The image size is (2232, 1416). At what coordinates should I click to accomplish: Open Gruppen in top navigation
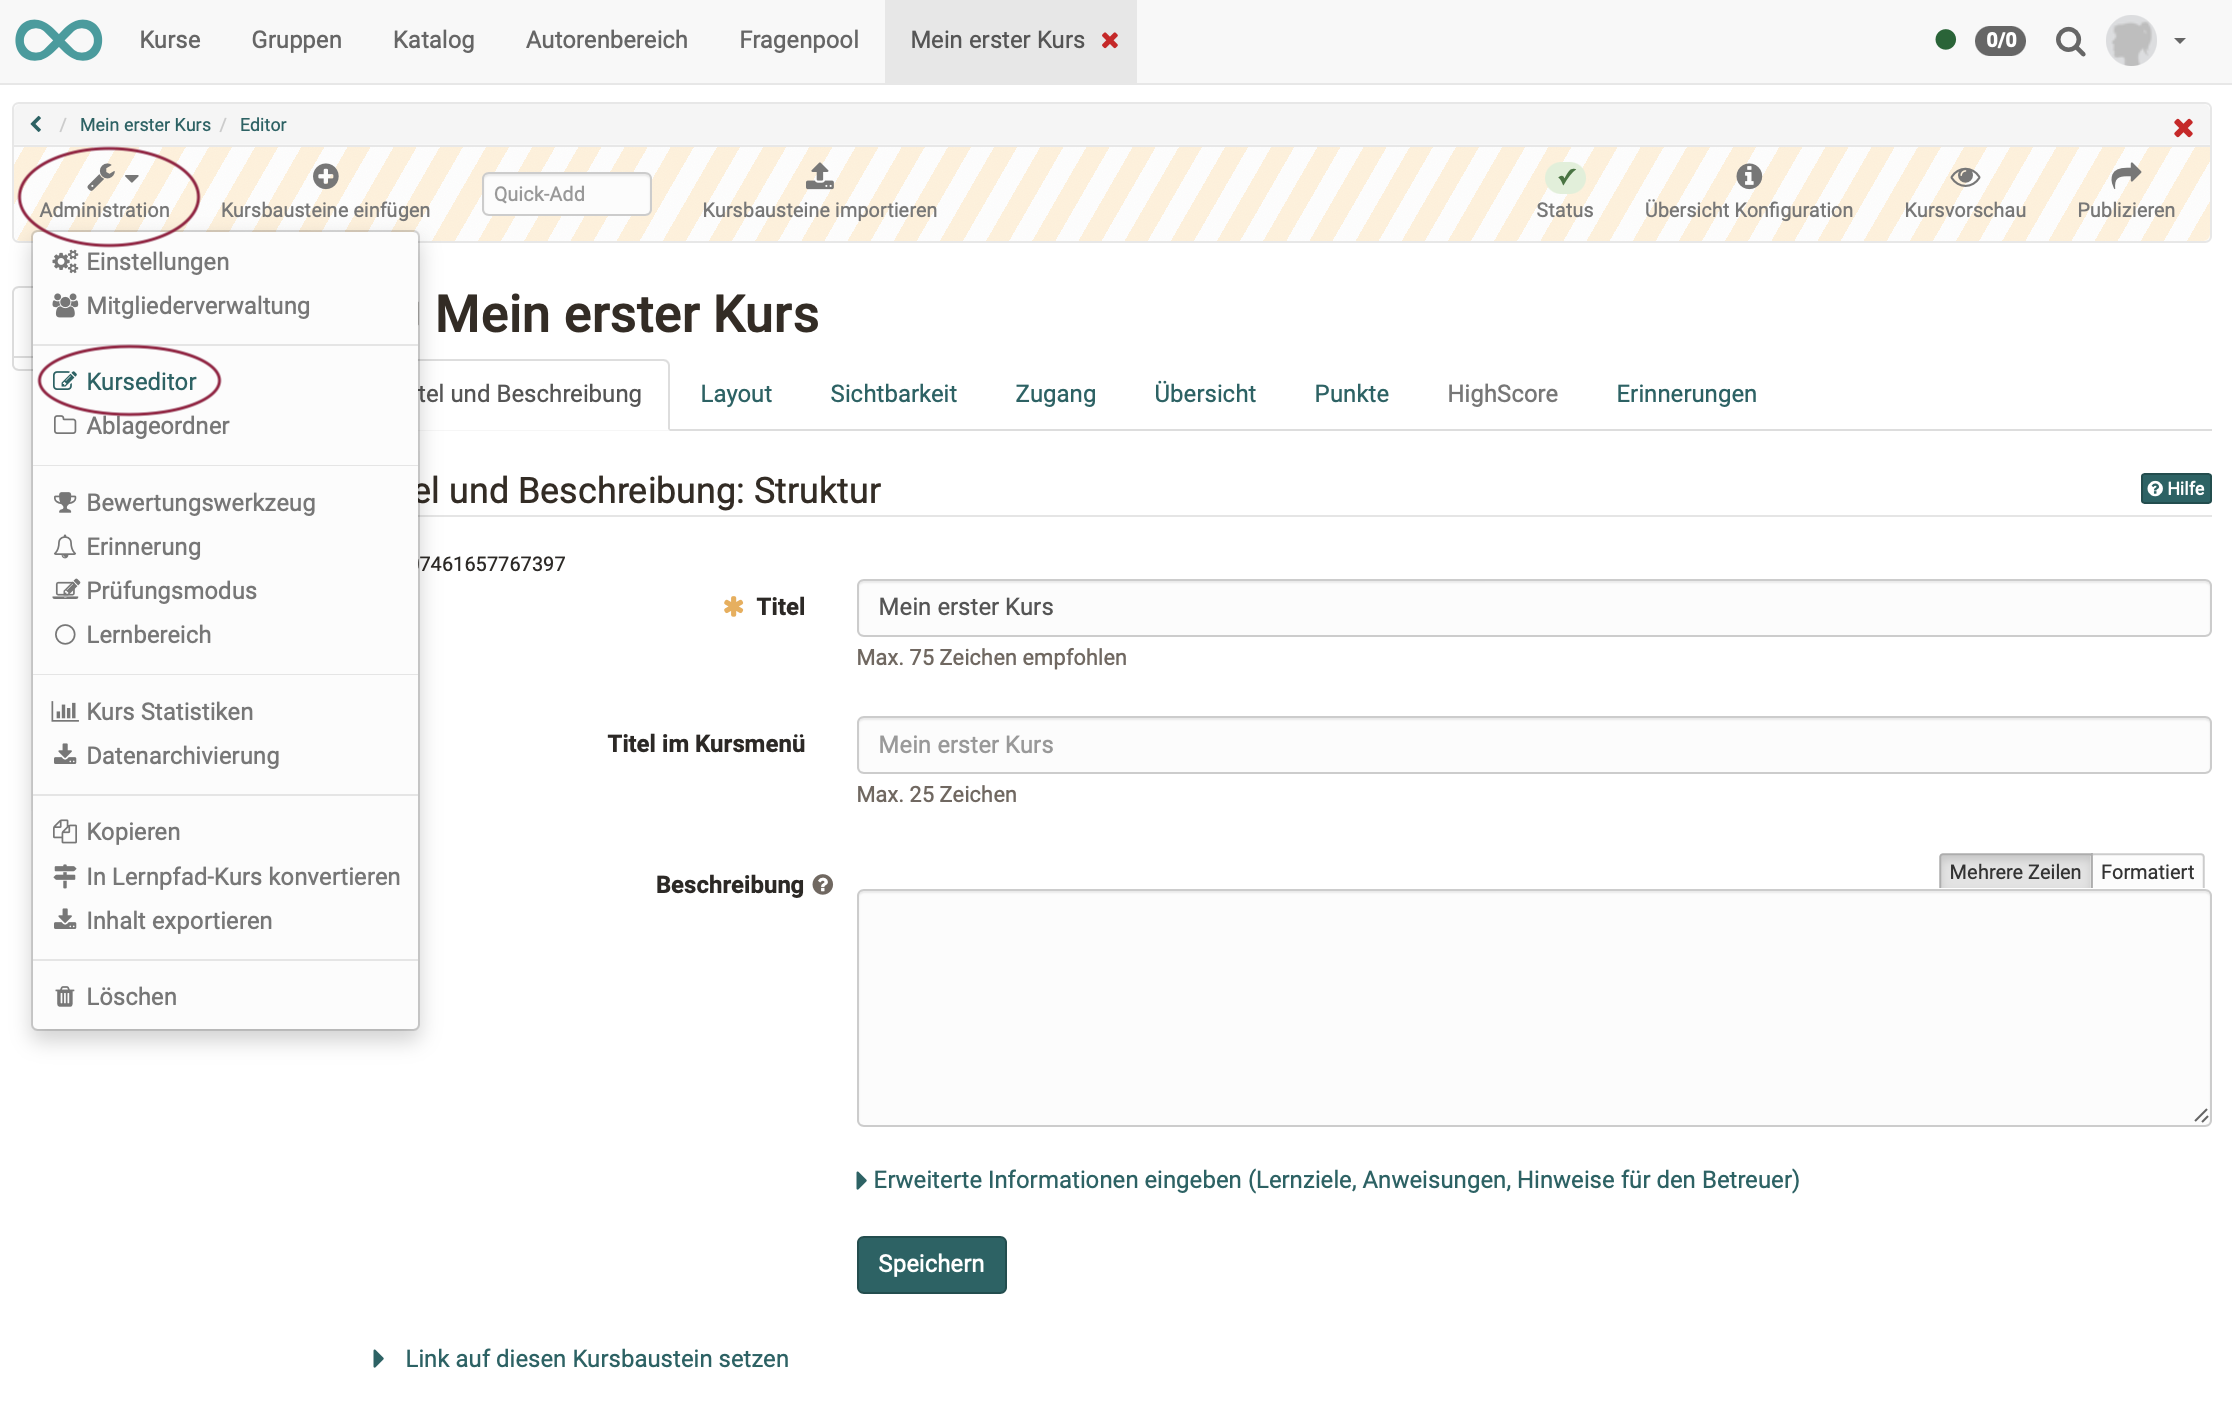click(296, 40)
